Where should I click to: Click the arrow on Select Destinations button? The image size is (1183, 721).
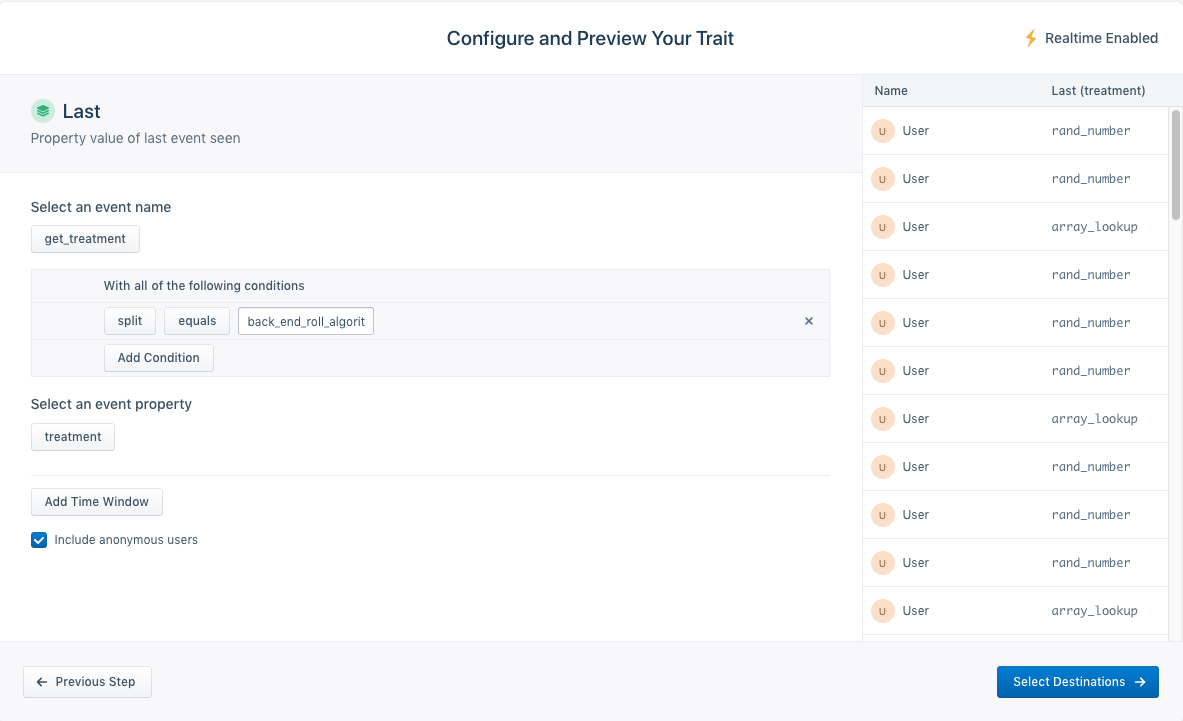click(x=1139, y=682)
